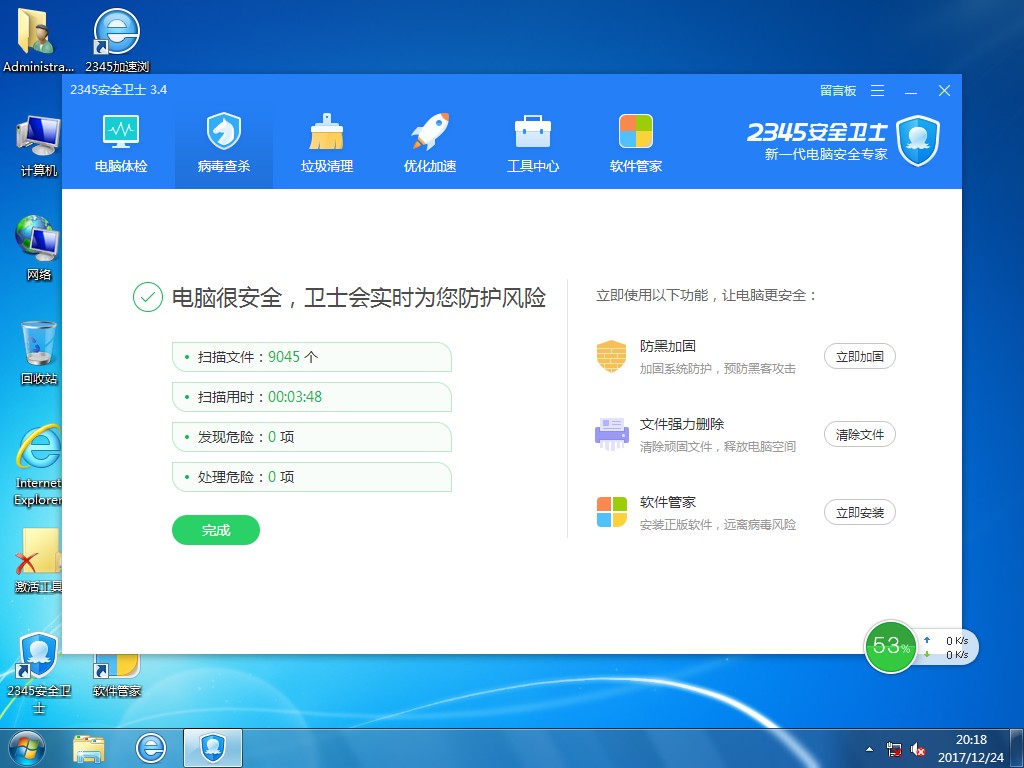The image size is (1024, 768).
Task: Click the green checkmark safe status icon
Action: [148, 297]
